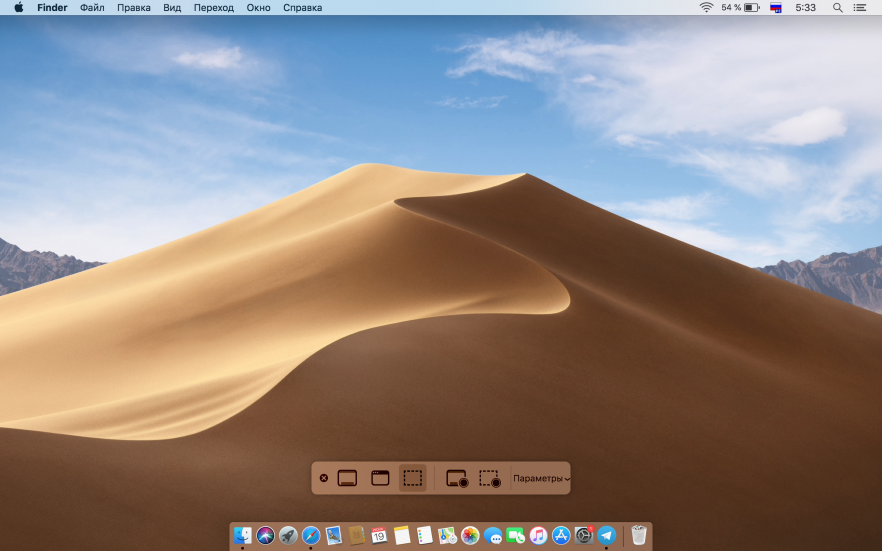Image resolution: width=882 pixels, height=551 pixels.
Task: Open Notification Center icon
Action: (860, 8)
